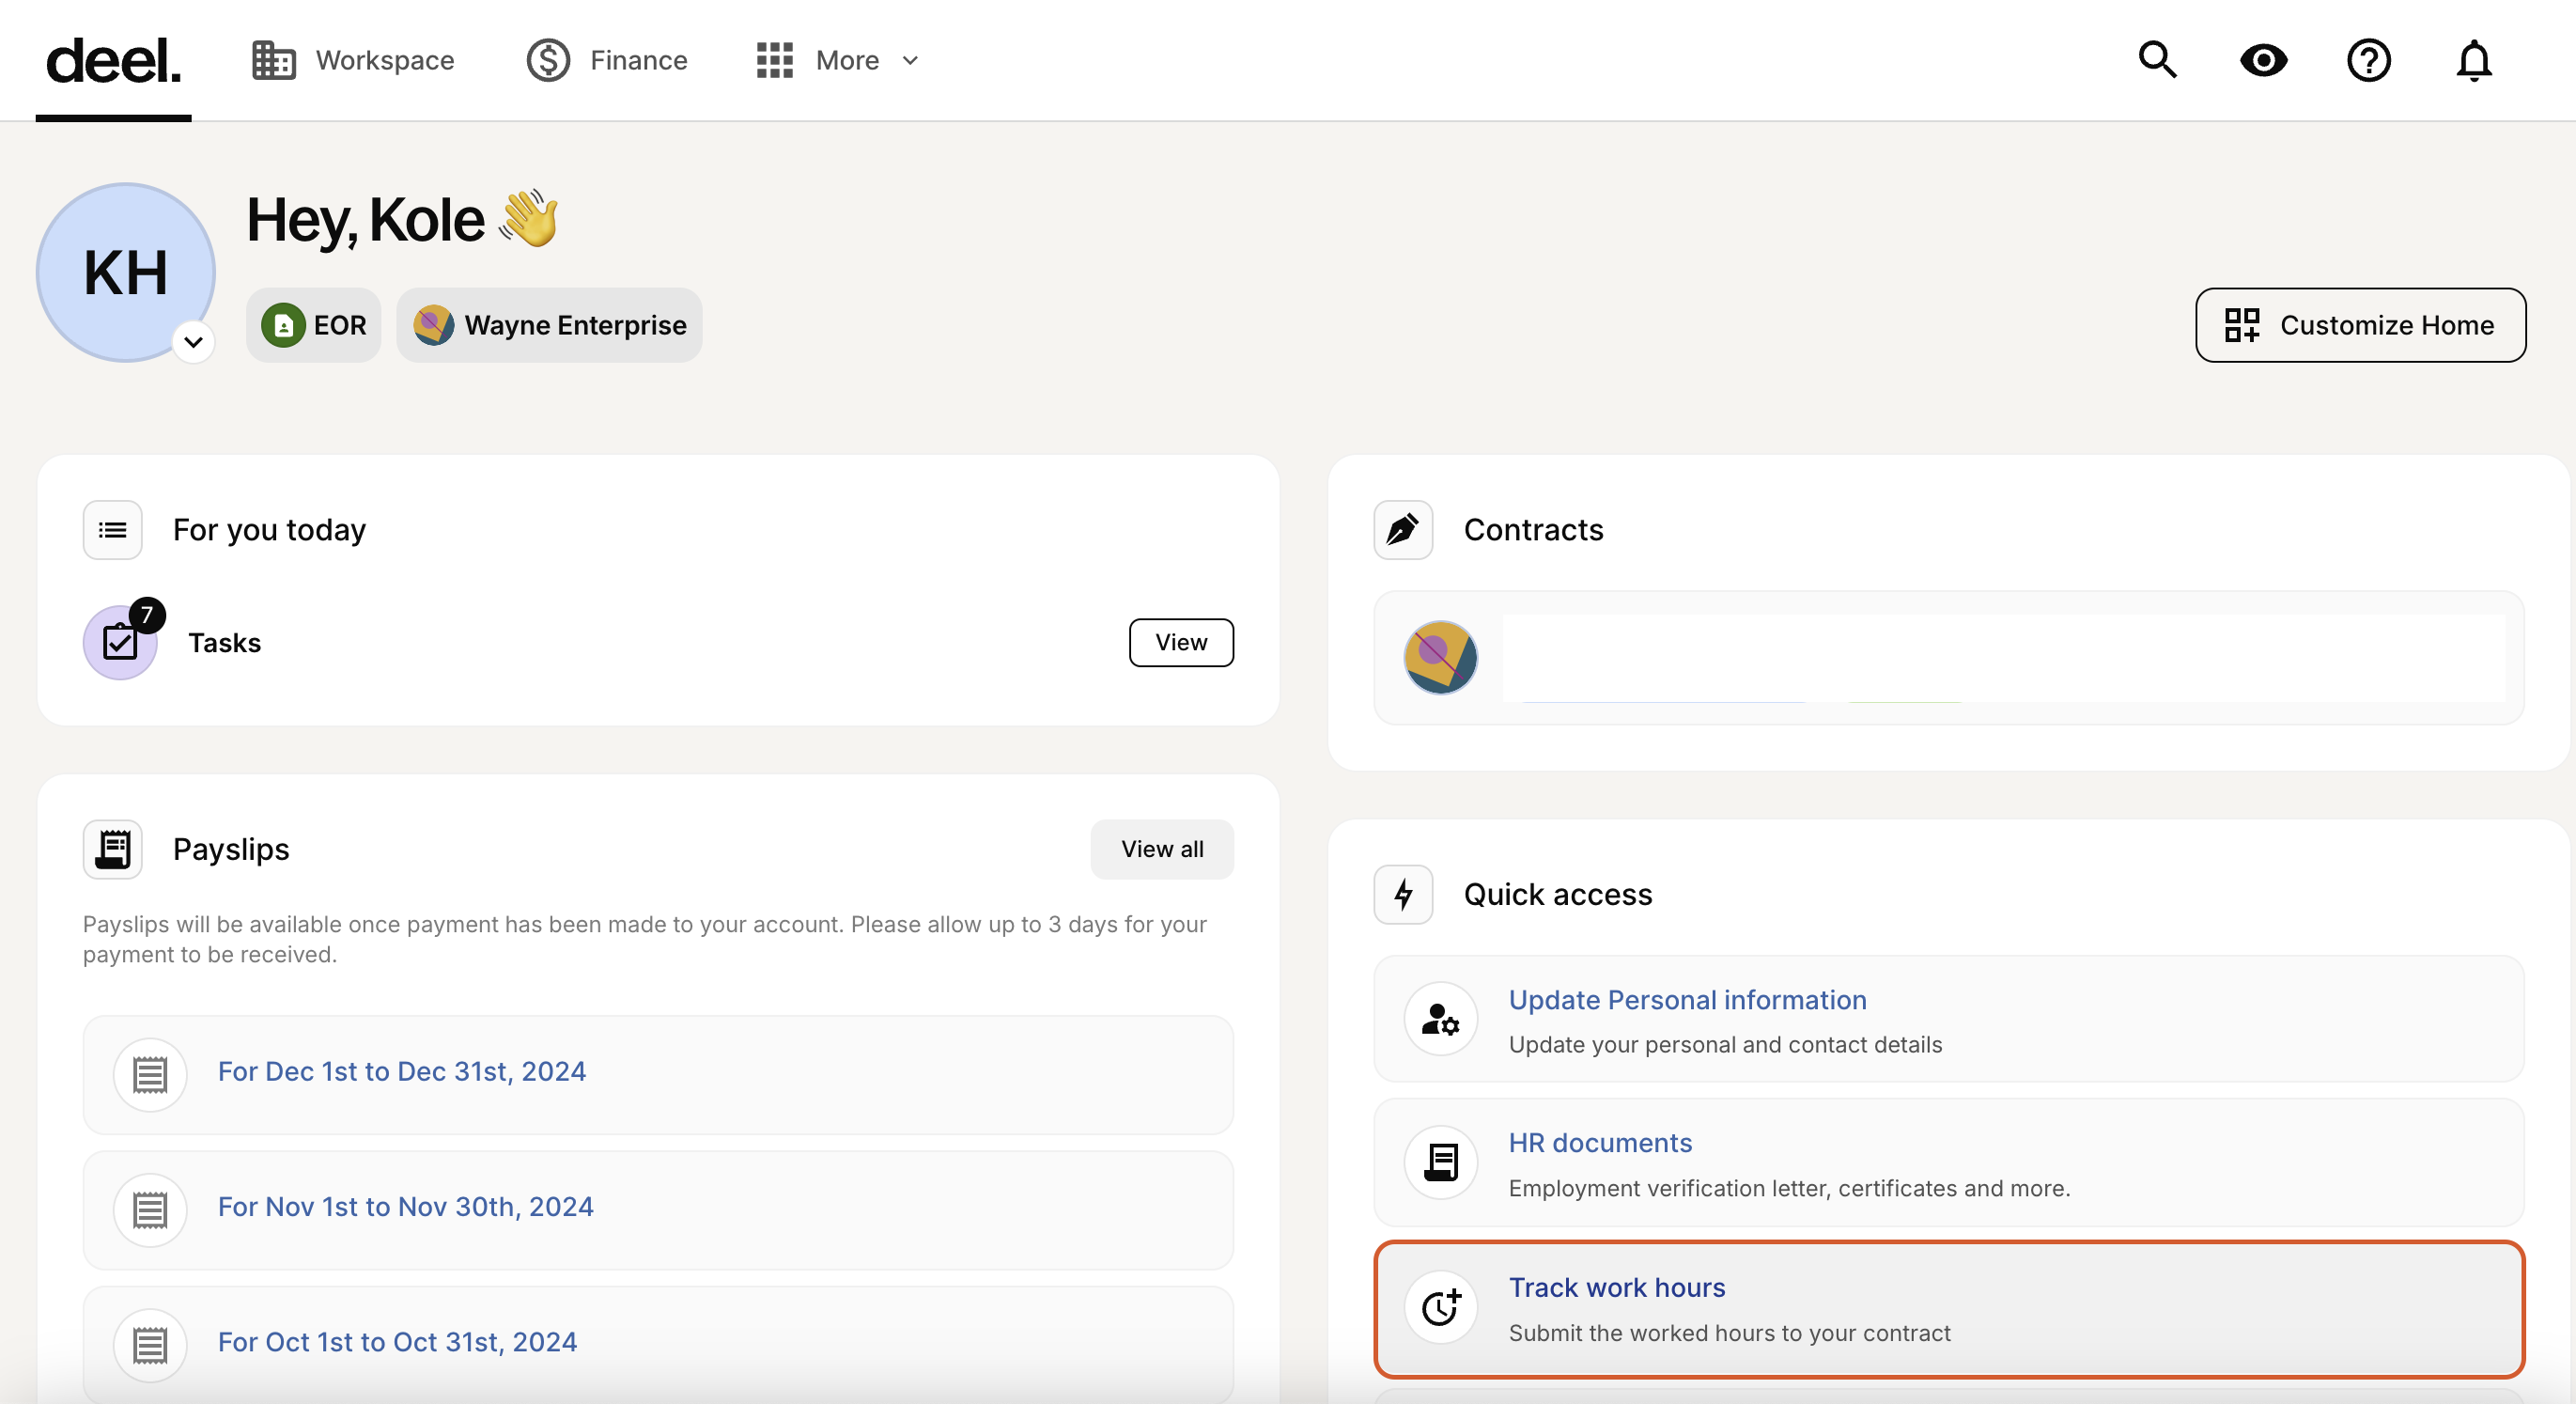Viewport: 2576px width, 1404px height.
Task: Click the November payslip document icon
Action: pyautogui.click(x=150, y=1210)
